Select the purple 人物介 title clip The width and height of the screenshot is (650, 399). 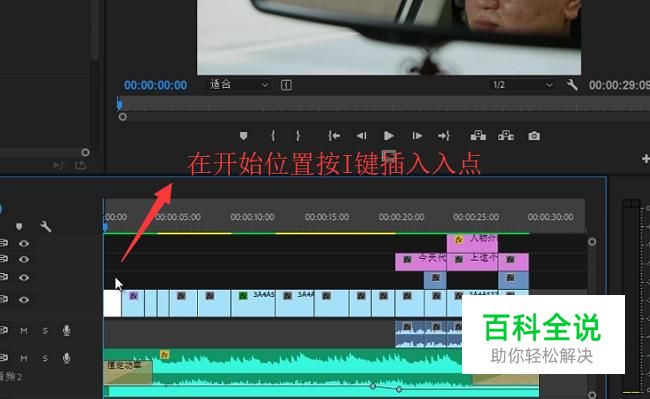pos(472,243)
